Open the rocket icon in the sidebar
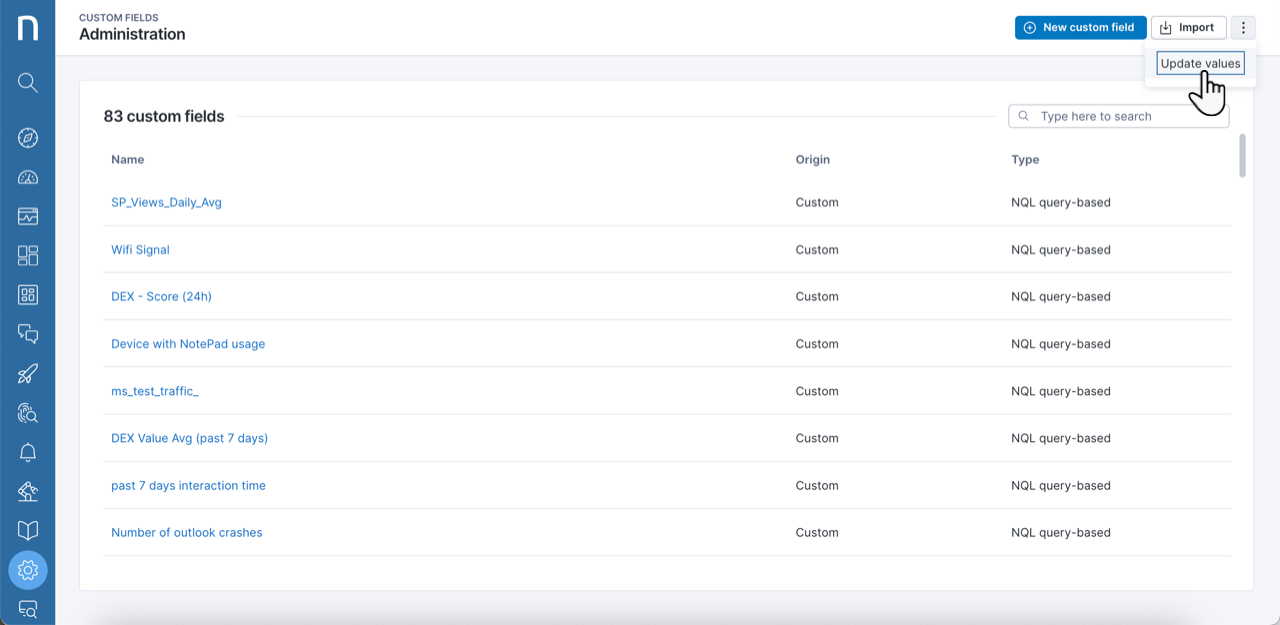This screenshot has height=625, width=1280. click(28, 374)
